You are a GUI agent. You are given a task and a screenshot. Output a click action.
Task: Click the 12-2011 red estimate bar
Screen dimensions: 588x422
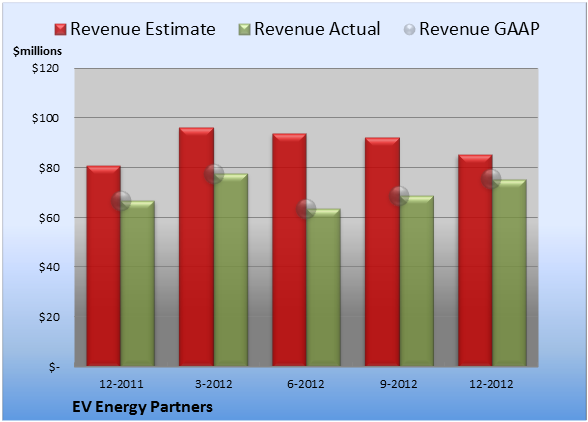pyautogui.click(x=104, y=266)
